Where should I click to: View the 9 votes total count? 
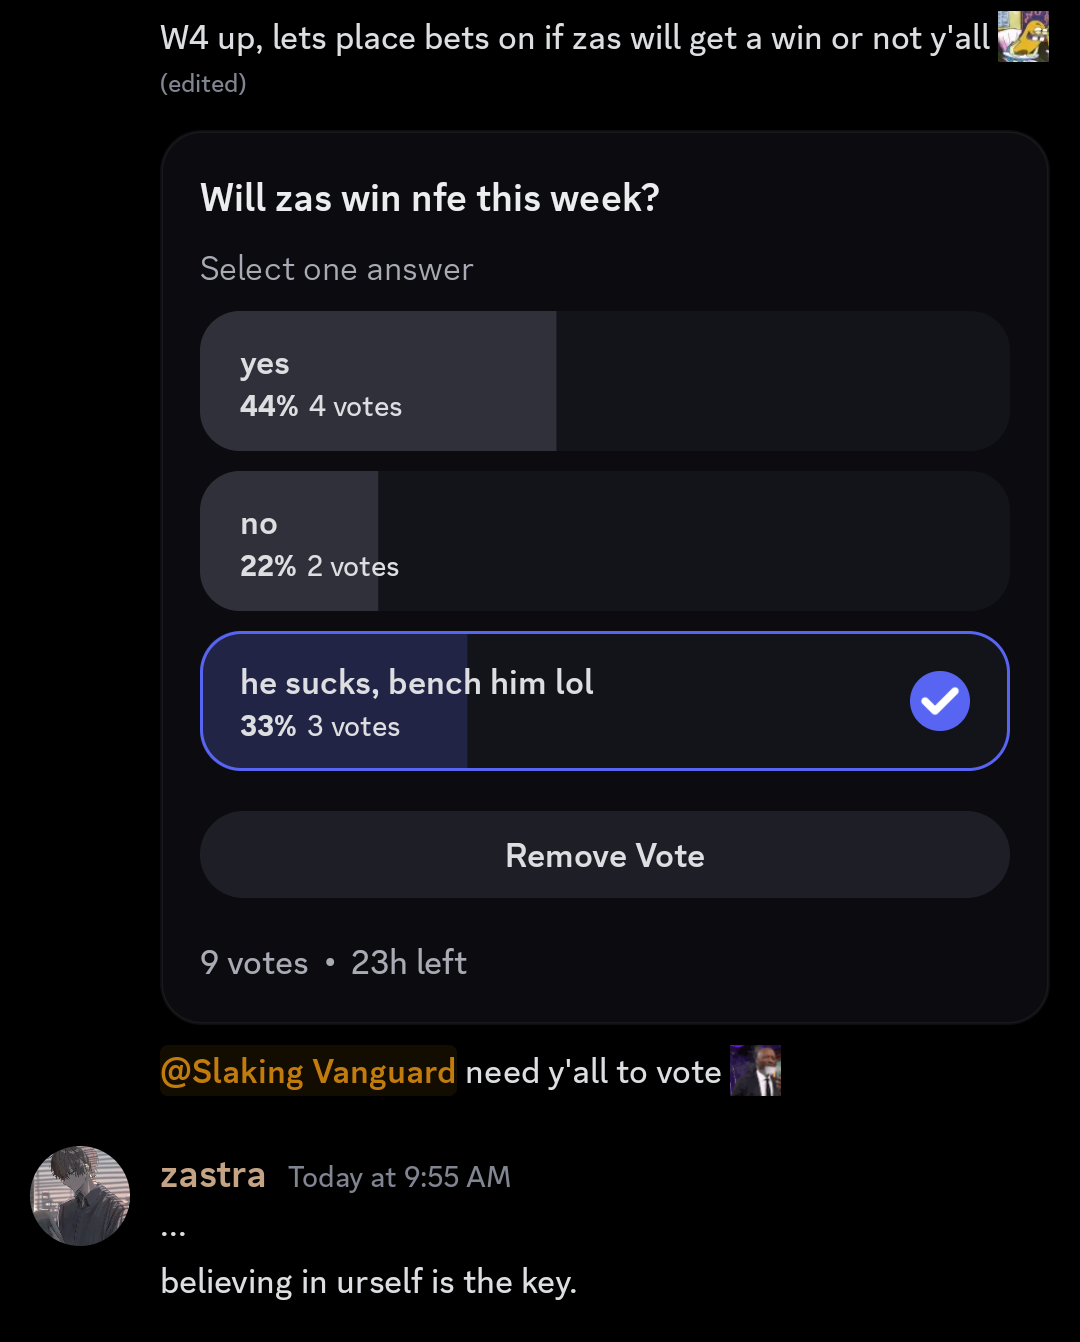coord(254,962)
